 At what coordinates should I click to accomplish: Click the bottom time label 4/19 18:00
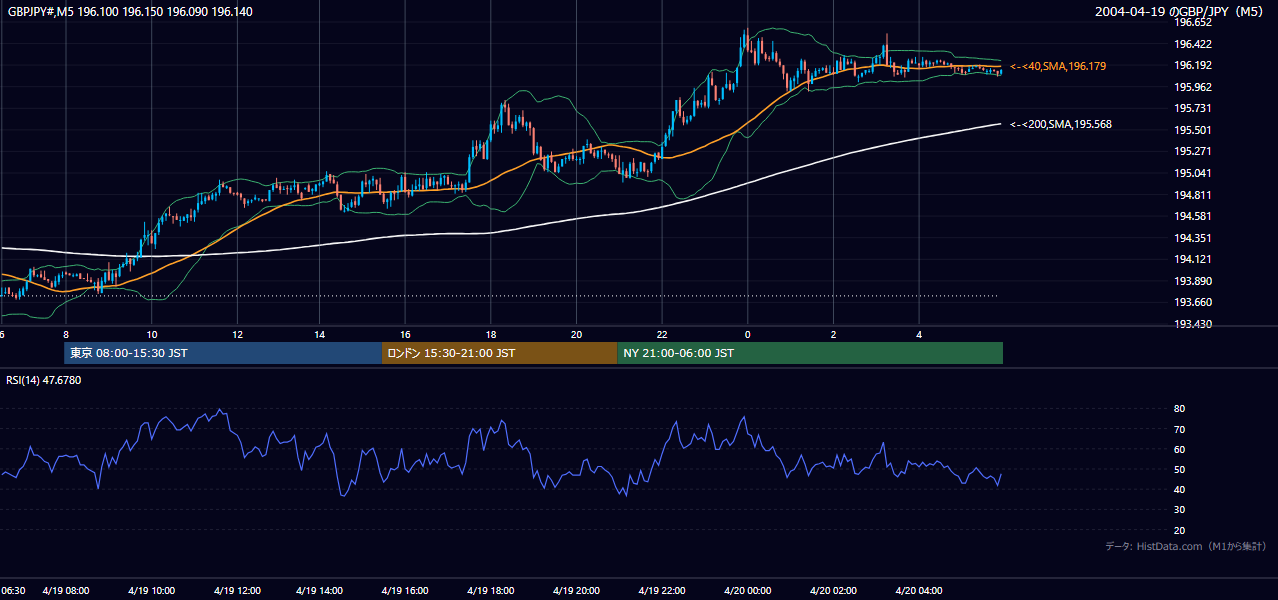coord(492,590)
